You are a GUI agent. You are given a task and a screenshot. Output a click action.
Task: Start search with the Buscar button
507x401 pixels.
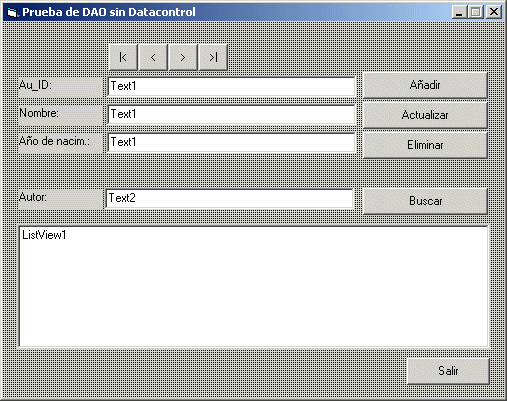pyautogui.click(x=425, y=201)
